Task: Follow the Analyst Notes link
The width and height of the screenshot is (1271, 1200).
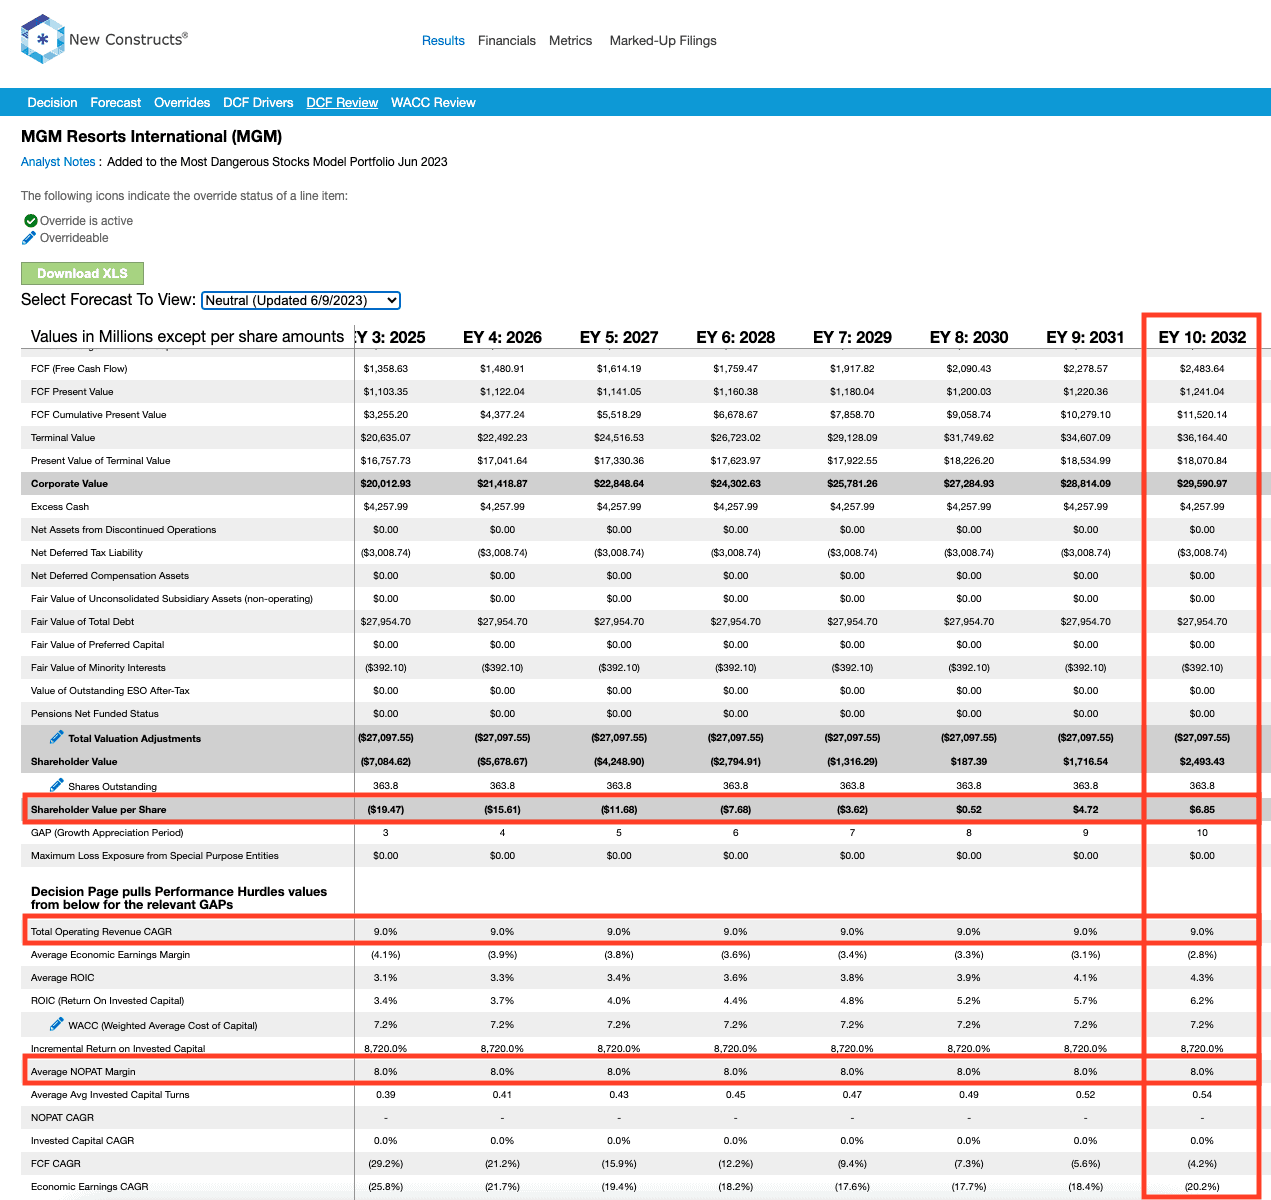Action: pyautogui.click(x=58, y=162)
